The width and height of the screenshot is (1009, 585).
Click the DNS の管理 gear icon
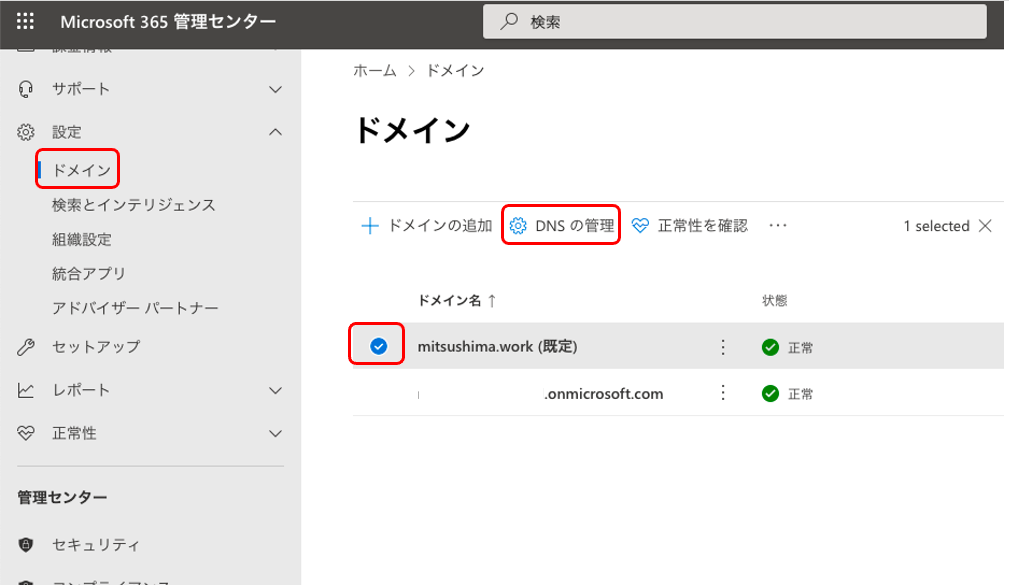point(518,226)
